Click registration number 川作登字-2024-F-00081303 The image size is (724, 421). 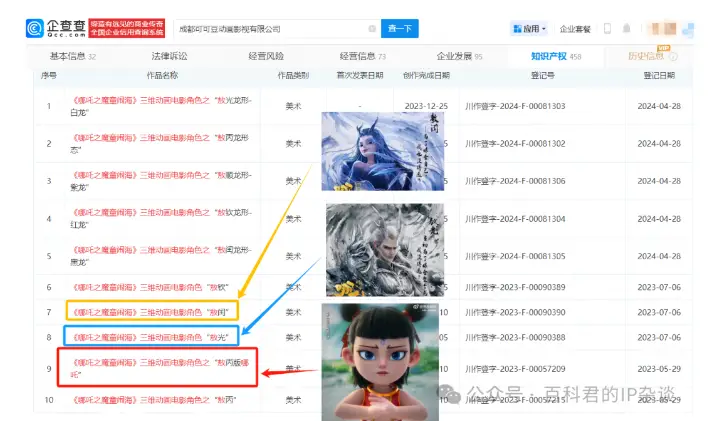tap(515, 106)
